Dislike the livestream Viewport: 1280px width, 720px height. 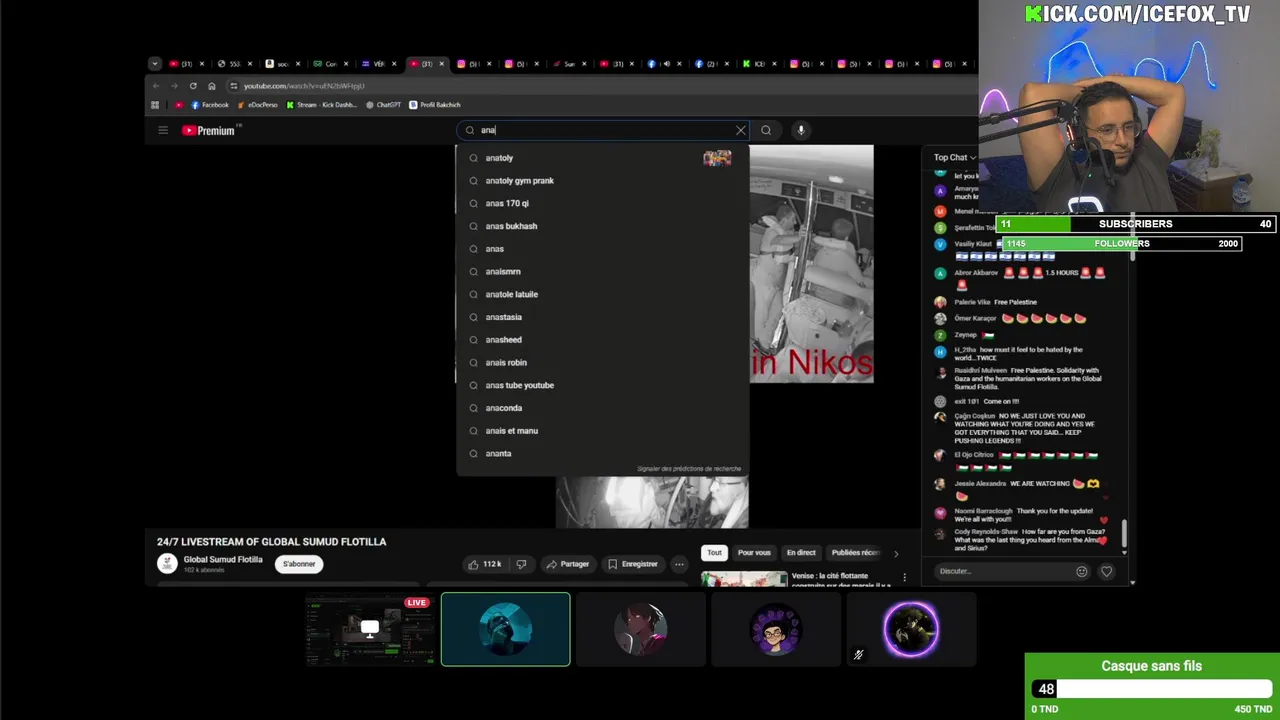pyautogui.click(x=521, y=564)
